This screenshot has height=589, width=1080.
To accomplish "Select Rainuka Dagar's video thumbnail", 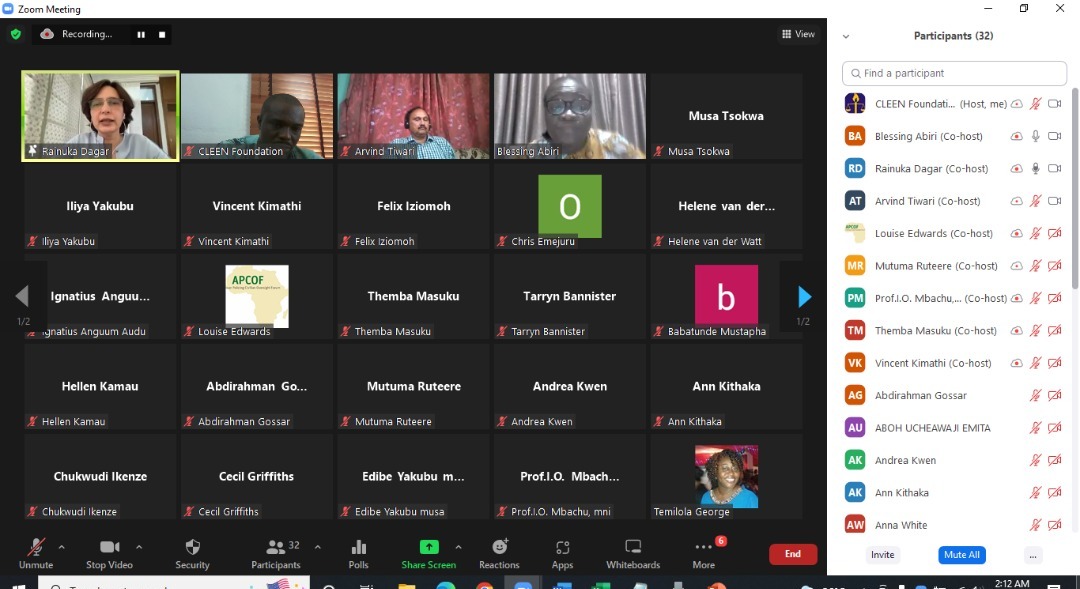I will tap(101, 116).
